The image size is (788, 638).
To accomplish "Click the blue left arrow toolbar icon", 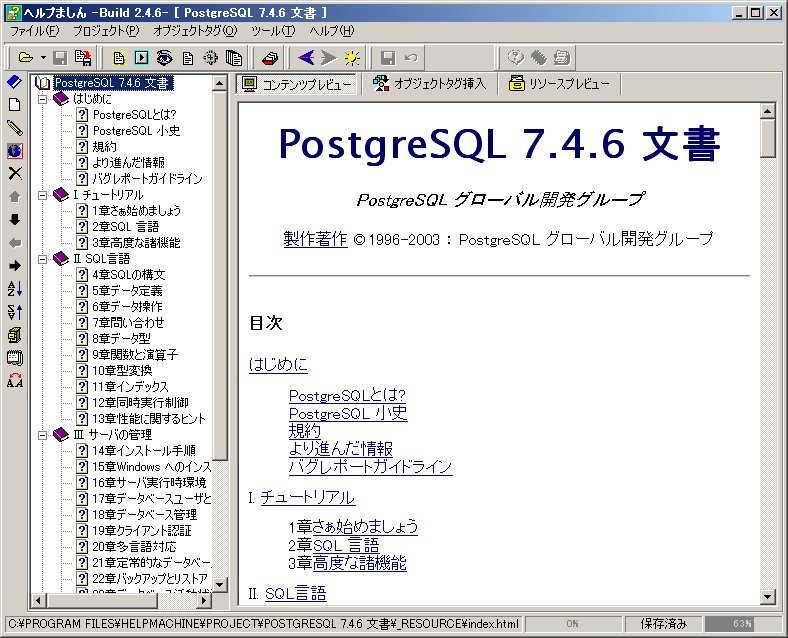I will tap(306, 57).
